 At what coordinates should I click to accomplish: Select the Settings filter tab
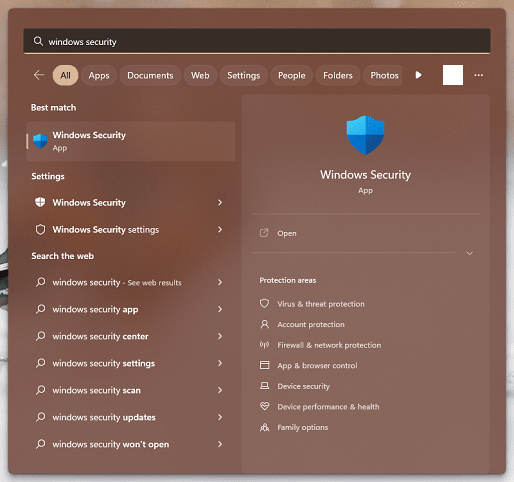click(x=244, y=75)
